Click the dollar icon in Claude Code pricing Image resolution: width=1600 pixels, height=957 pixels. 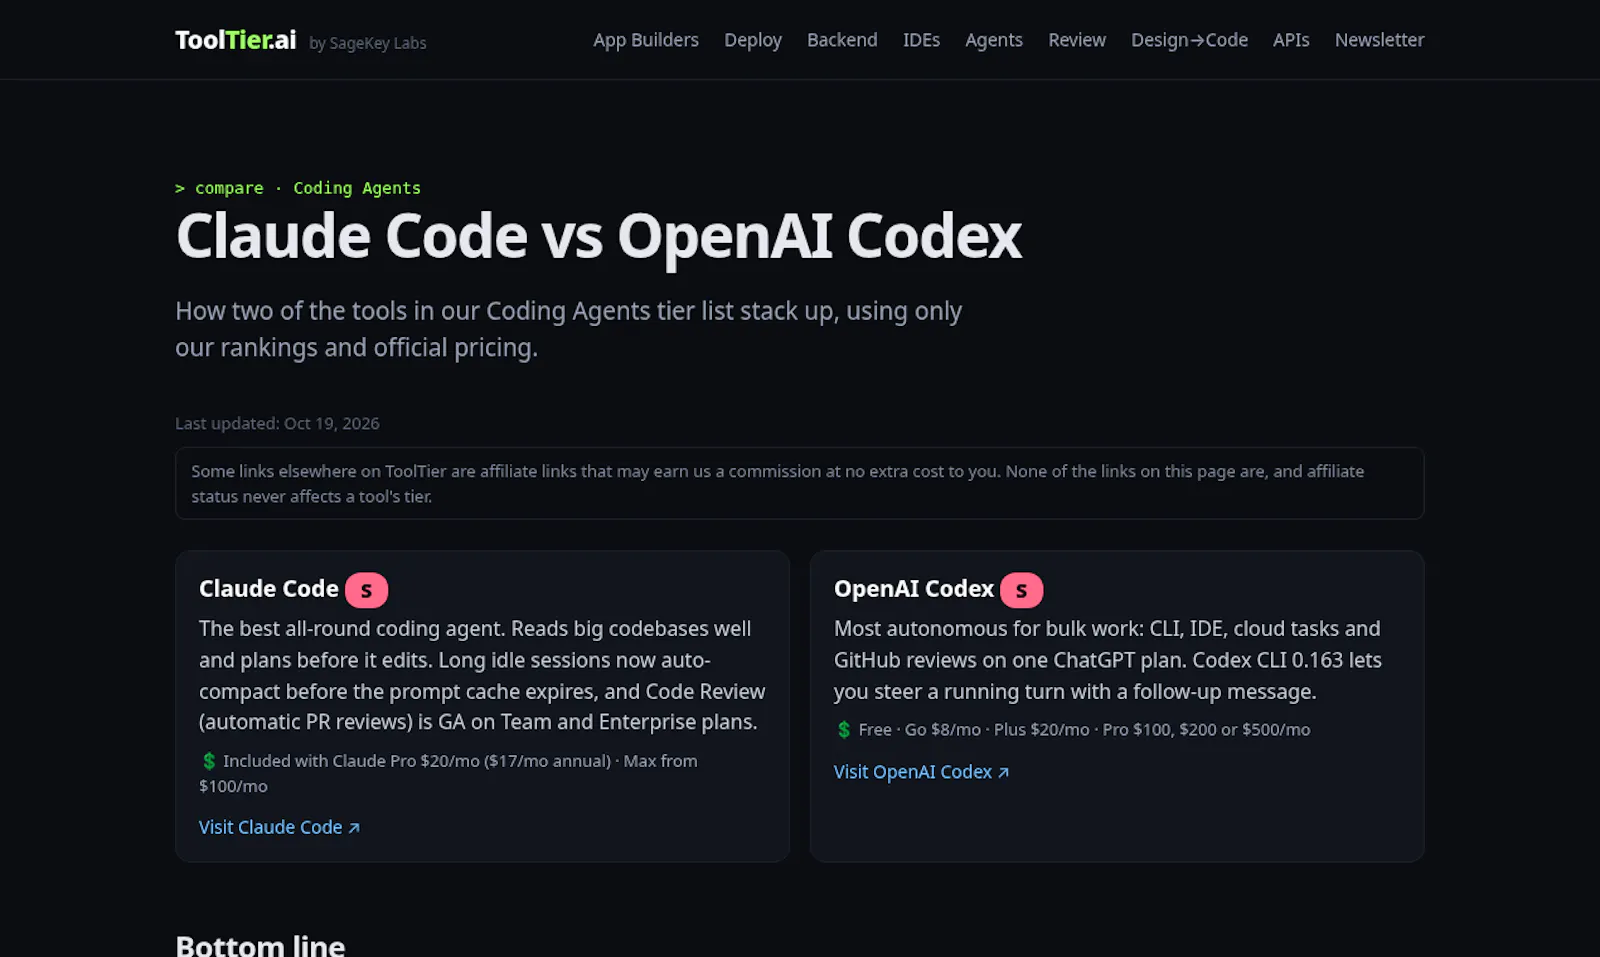point(208,761)
